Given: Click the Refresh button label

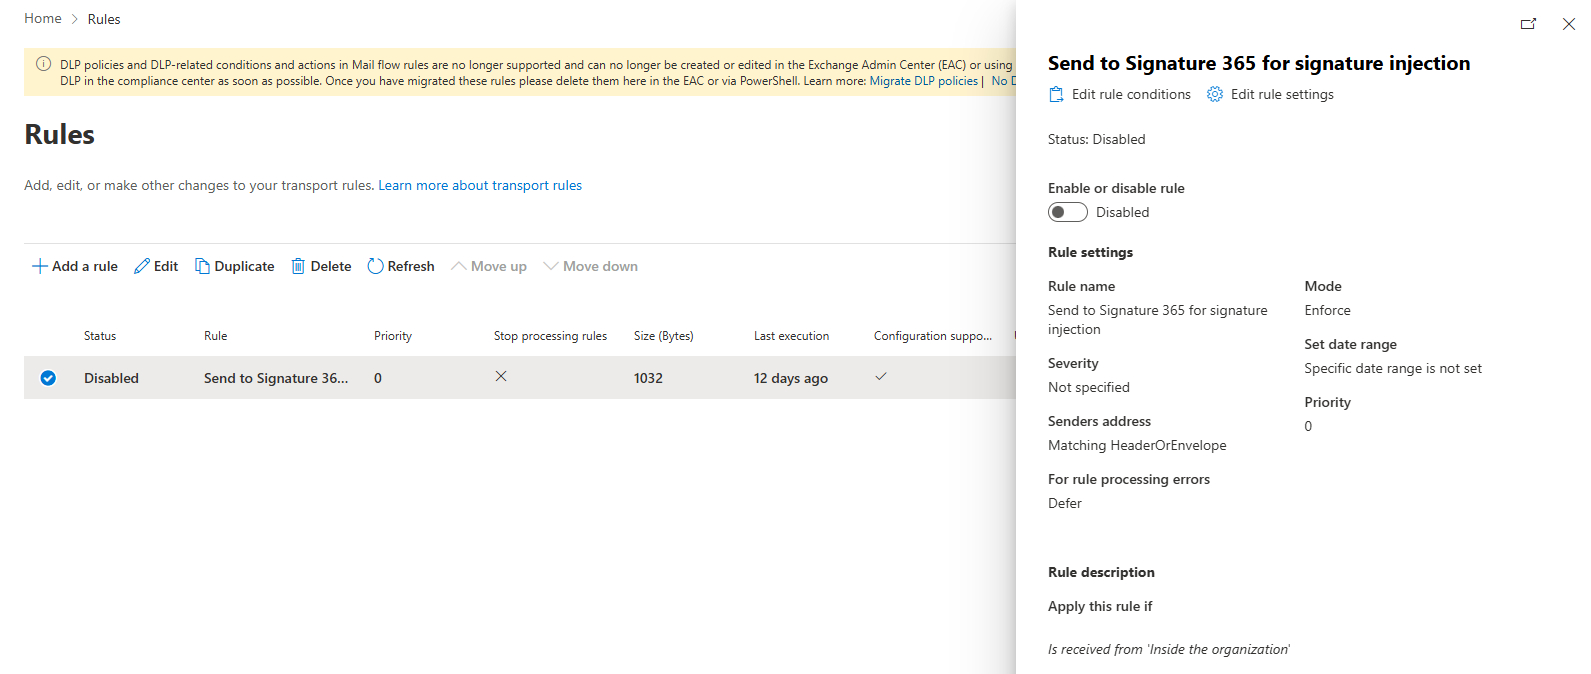Looking at the screenshot, I should tap(411, 266).
